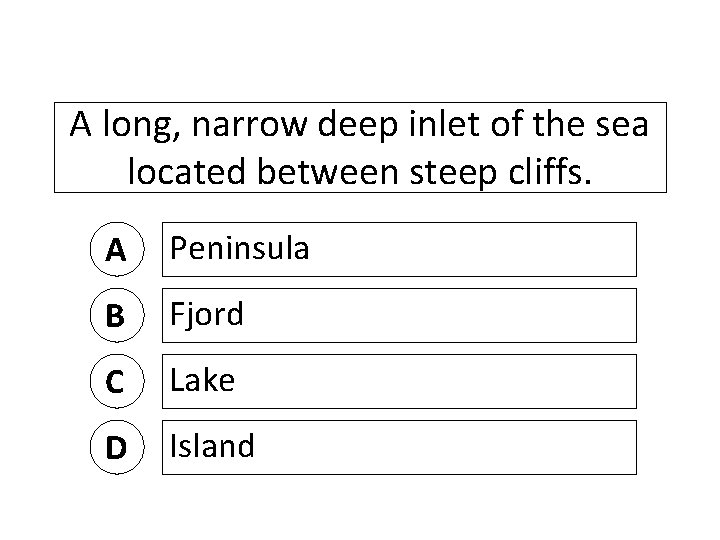Click the Peninsula answer box
Image resolution: width=720 pixels, height=540 pixels.
[x=400, y=249]
